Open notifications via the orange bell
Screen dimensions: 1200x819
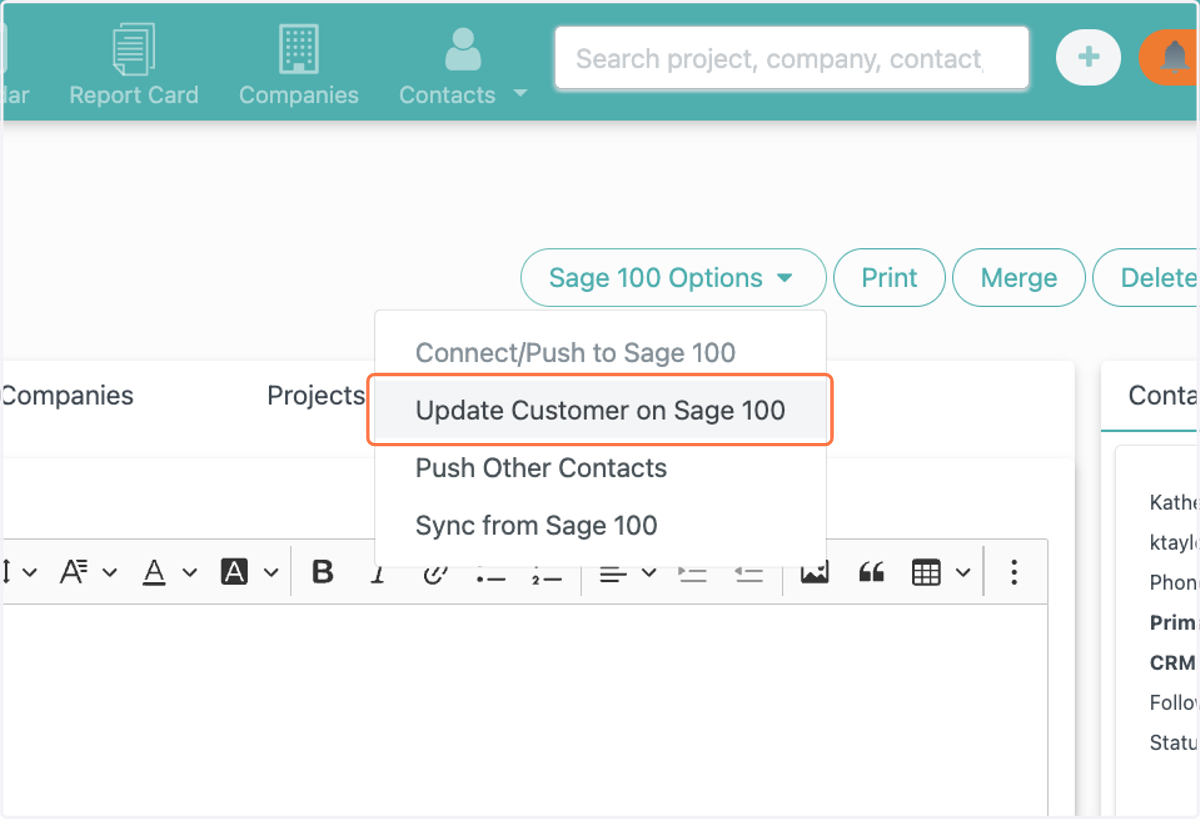coord(1171,57)
